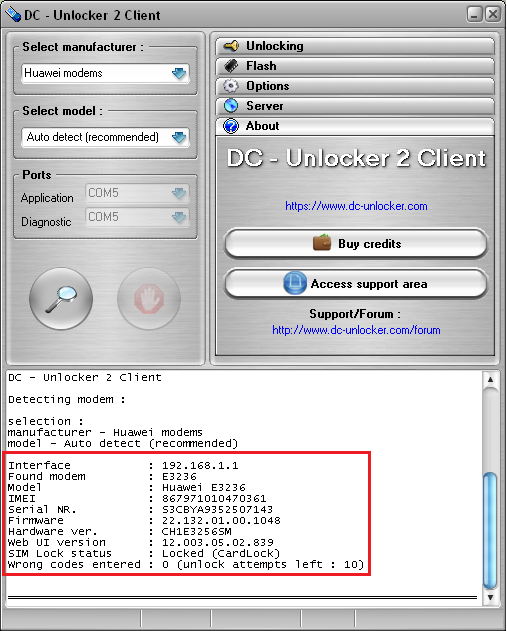
Task: Open the dc-unlocker.com website link
Action: tap(356, 206)
